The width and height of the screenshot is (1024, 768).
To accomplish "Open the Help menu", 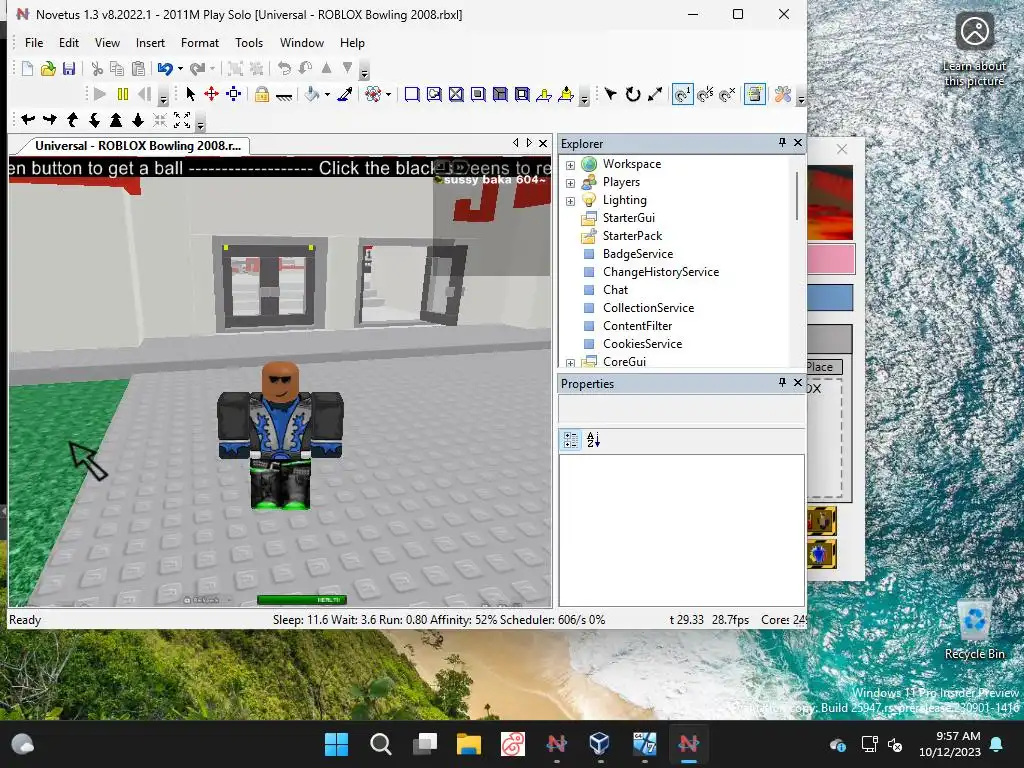I will [352, 42].
